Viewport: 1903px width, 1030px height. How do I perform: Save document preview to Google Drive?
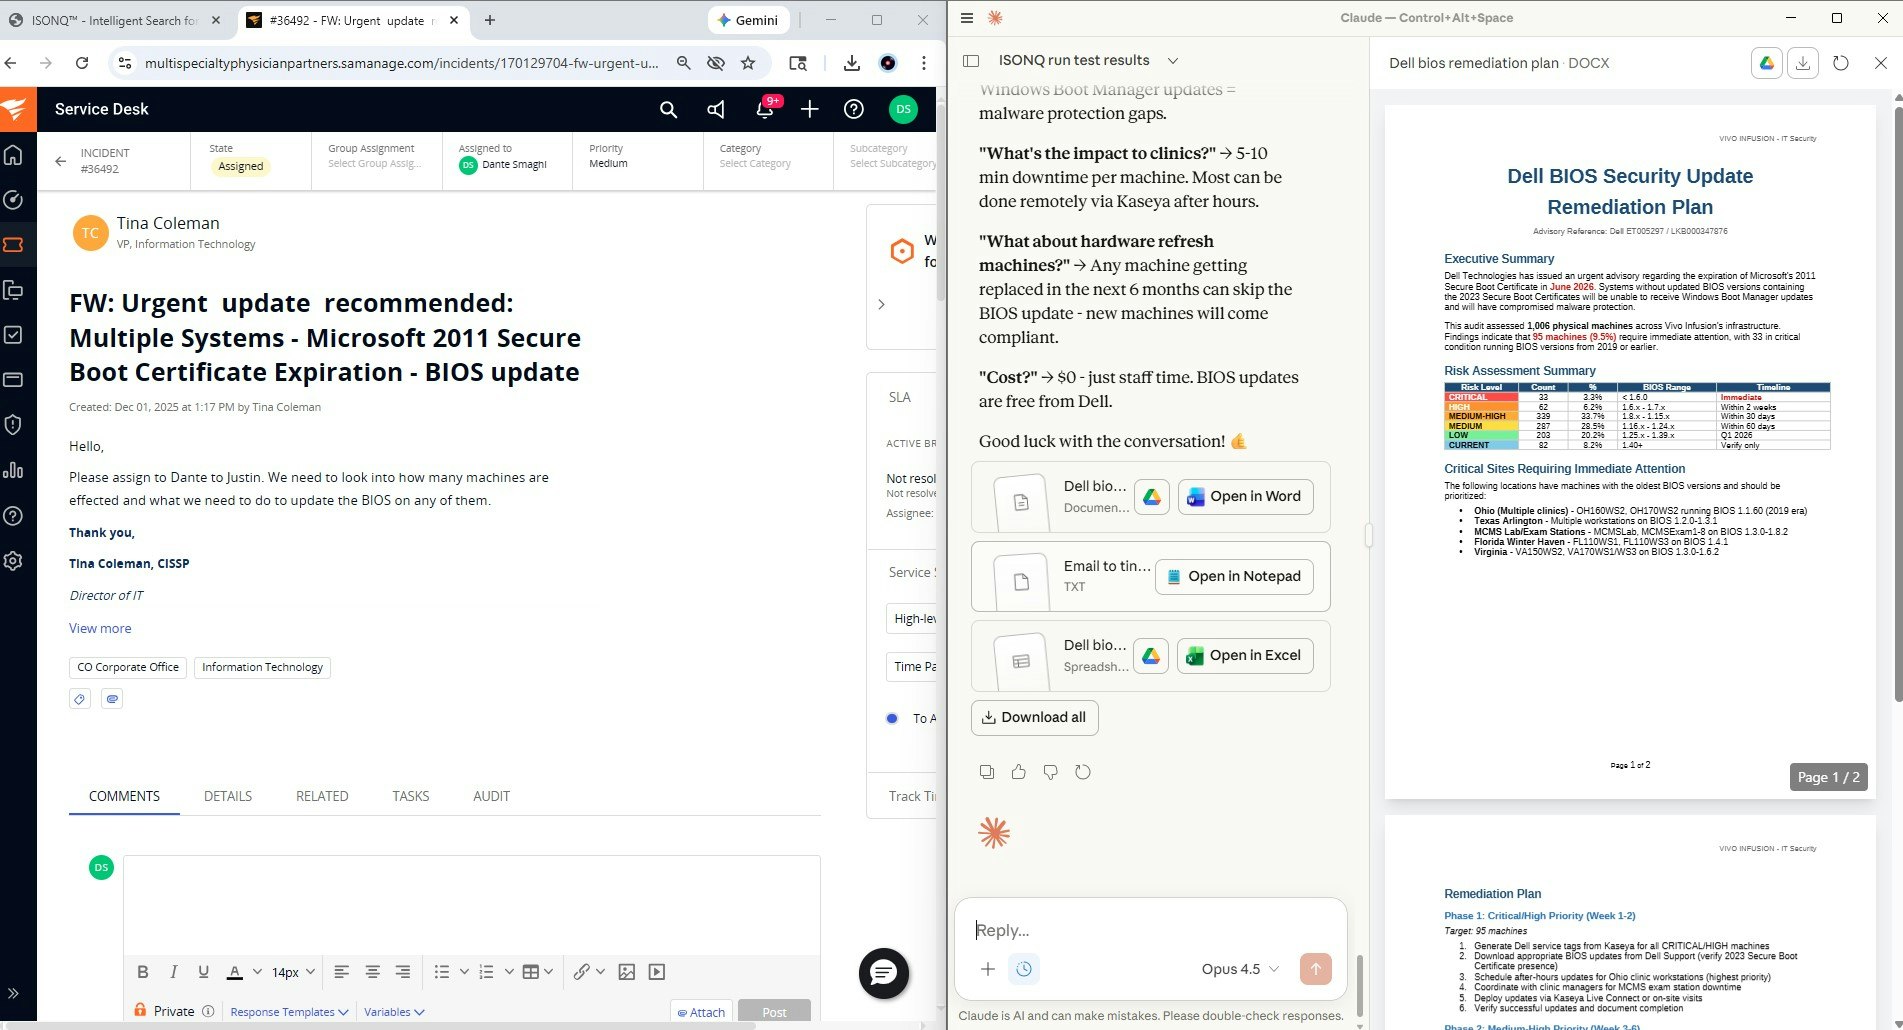(1767, 63)
